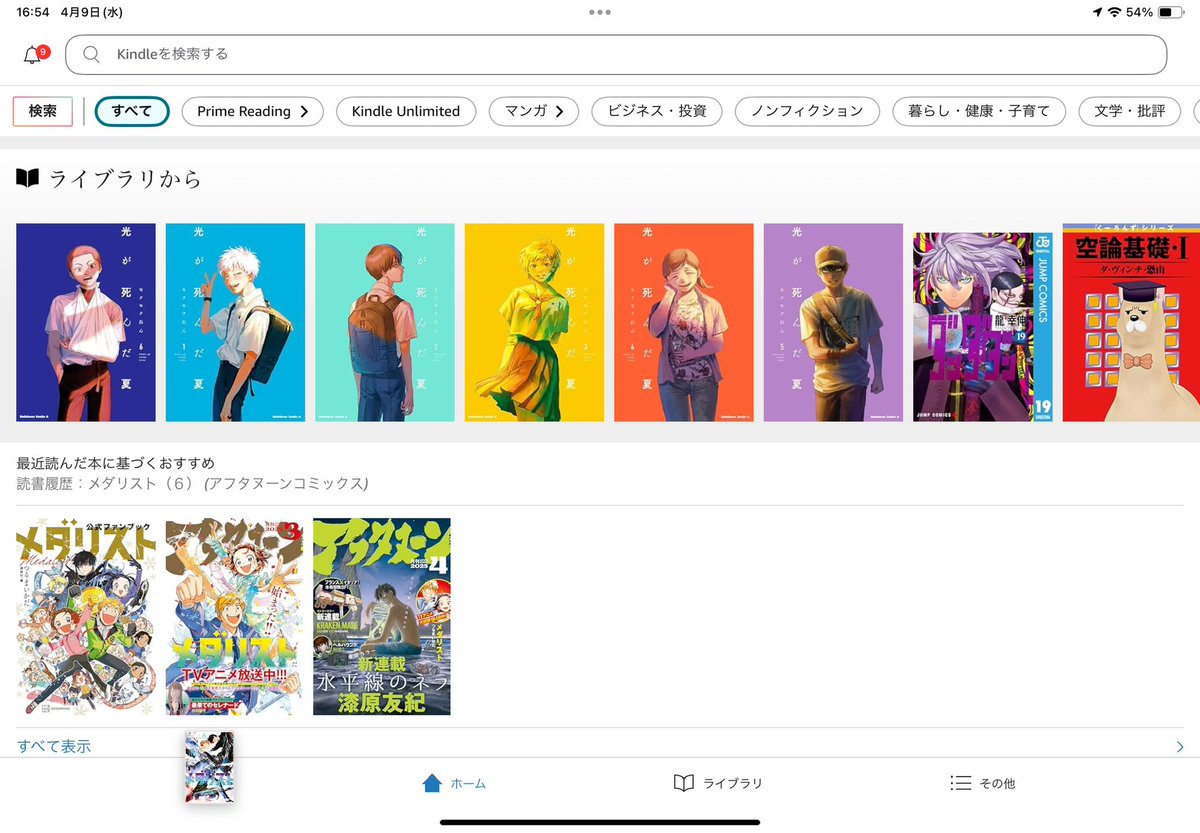
Task: Focus the Kindle search field
Action: [x=616, y=54]
